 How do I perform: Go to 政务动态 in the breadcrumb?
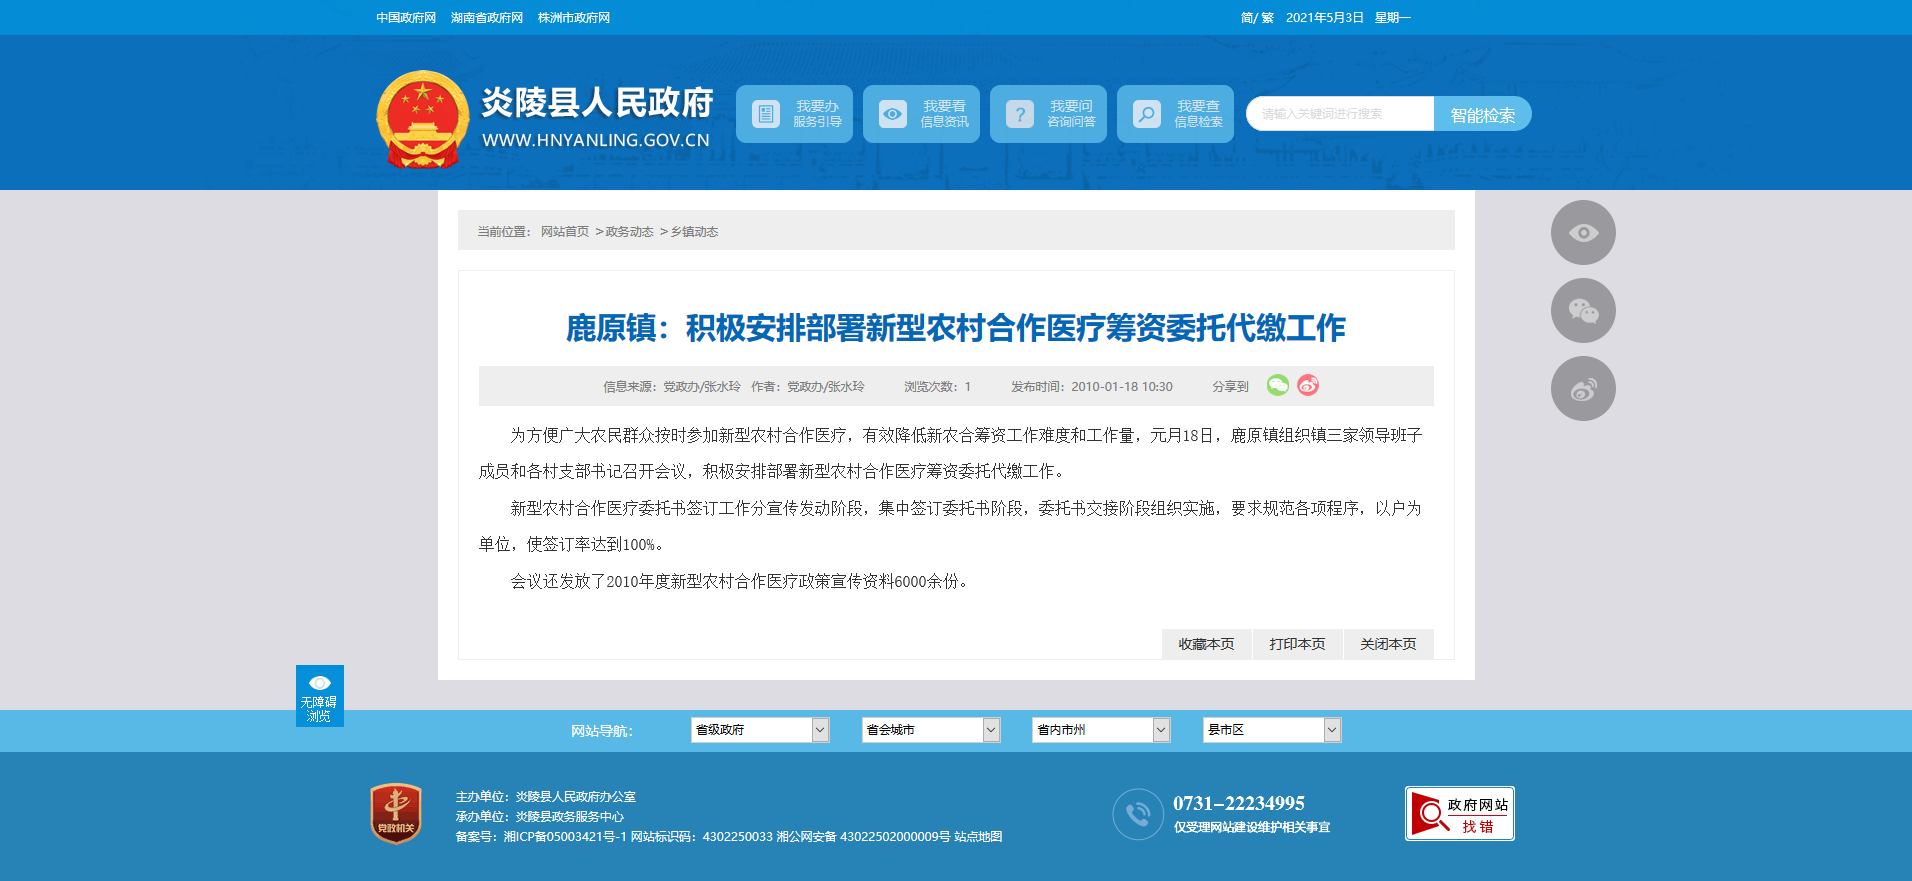click(629, 232)
